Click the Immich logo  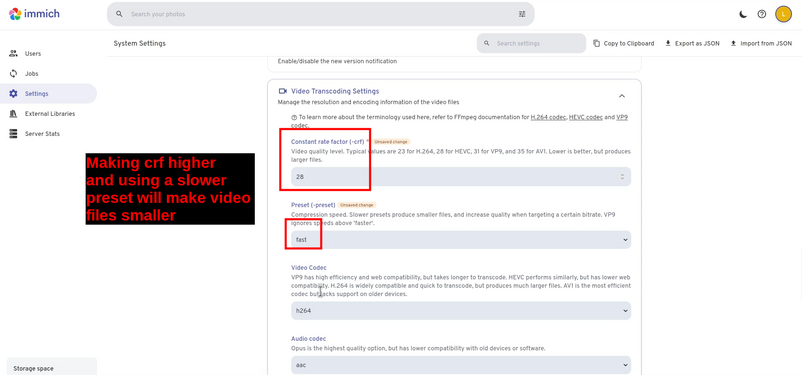(x=34, y=14)
